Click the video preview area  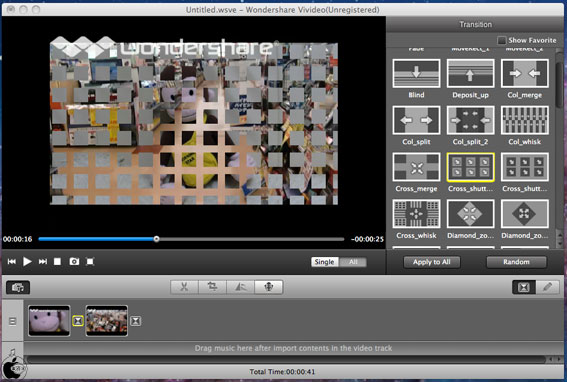[194, 123]
